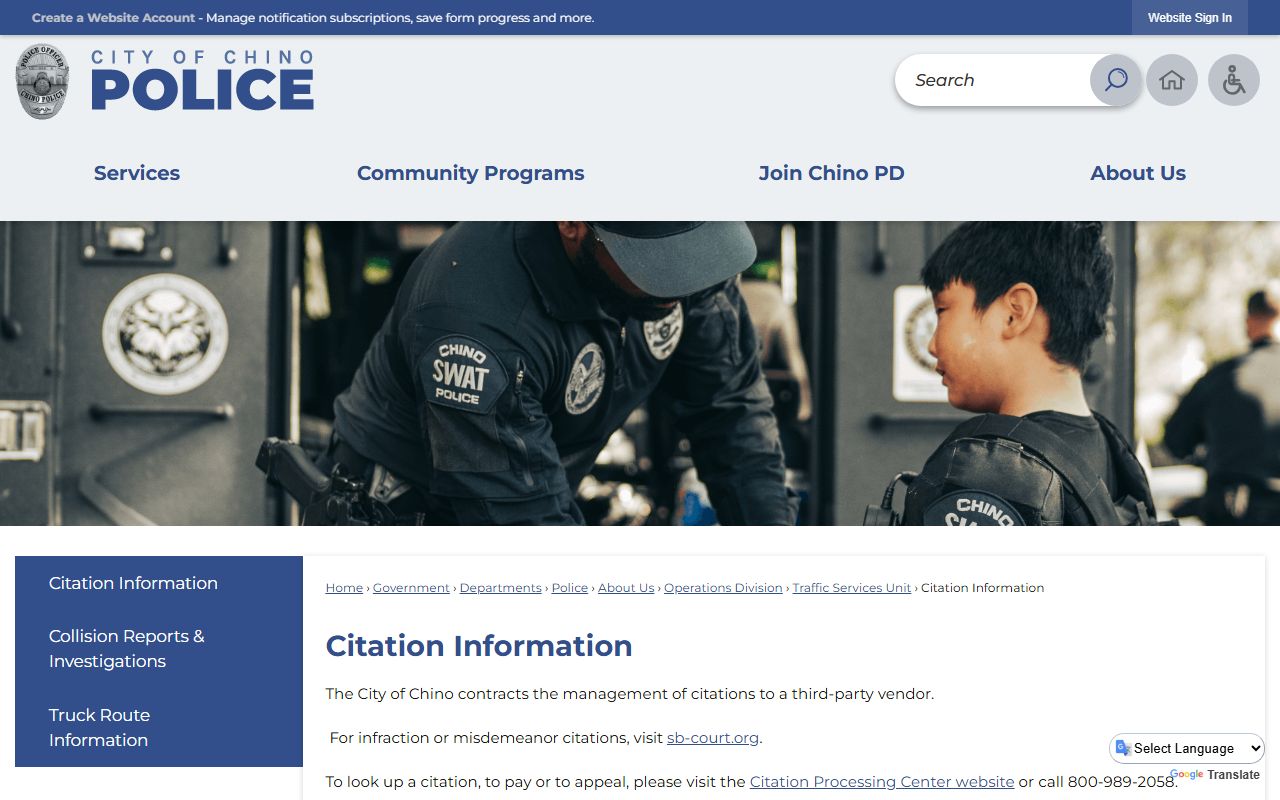The height and width of the screenshot is (800, 1280).
Task: Click the SWAT officer banner image
Action: (x=640, y=373)
